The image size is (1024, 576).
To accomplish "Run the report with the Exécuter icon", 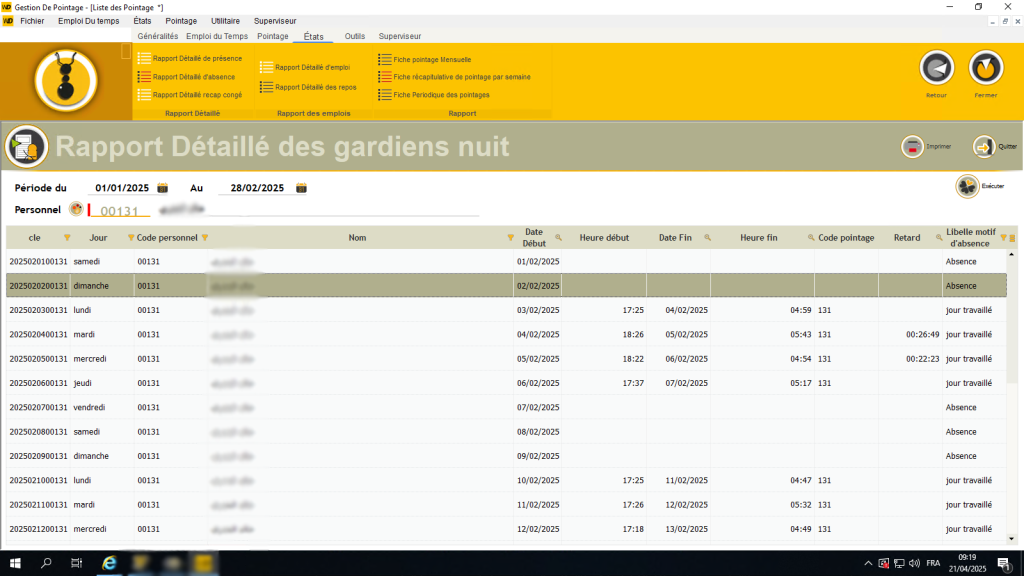I will (x=966, y=185).
